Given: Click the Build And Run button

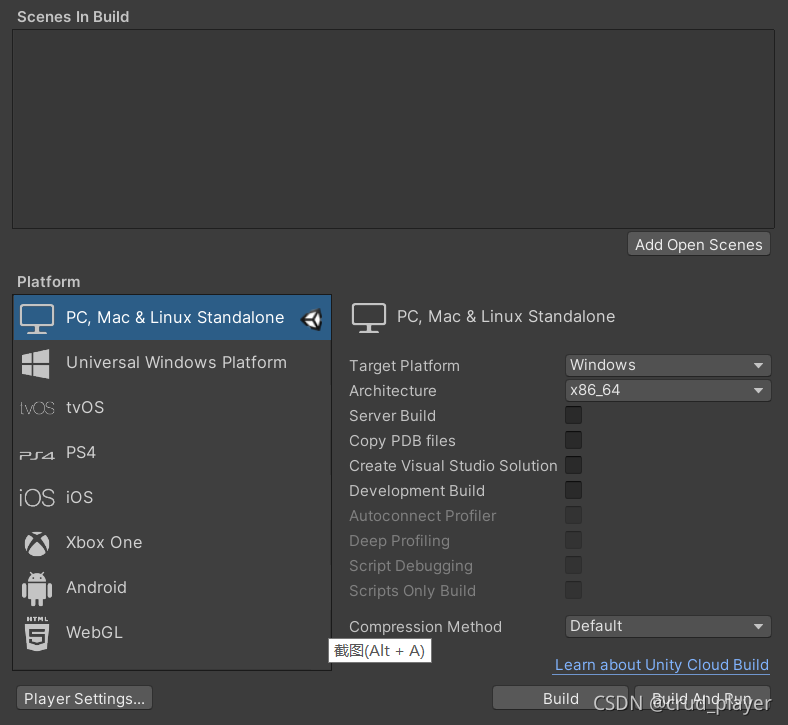Looking at the screenshot, I should click(x=702, y=698).
